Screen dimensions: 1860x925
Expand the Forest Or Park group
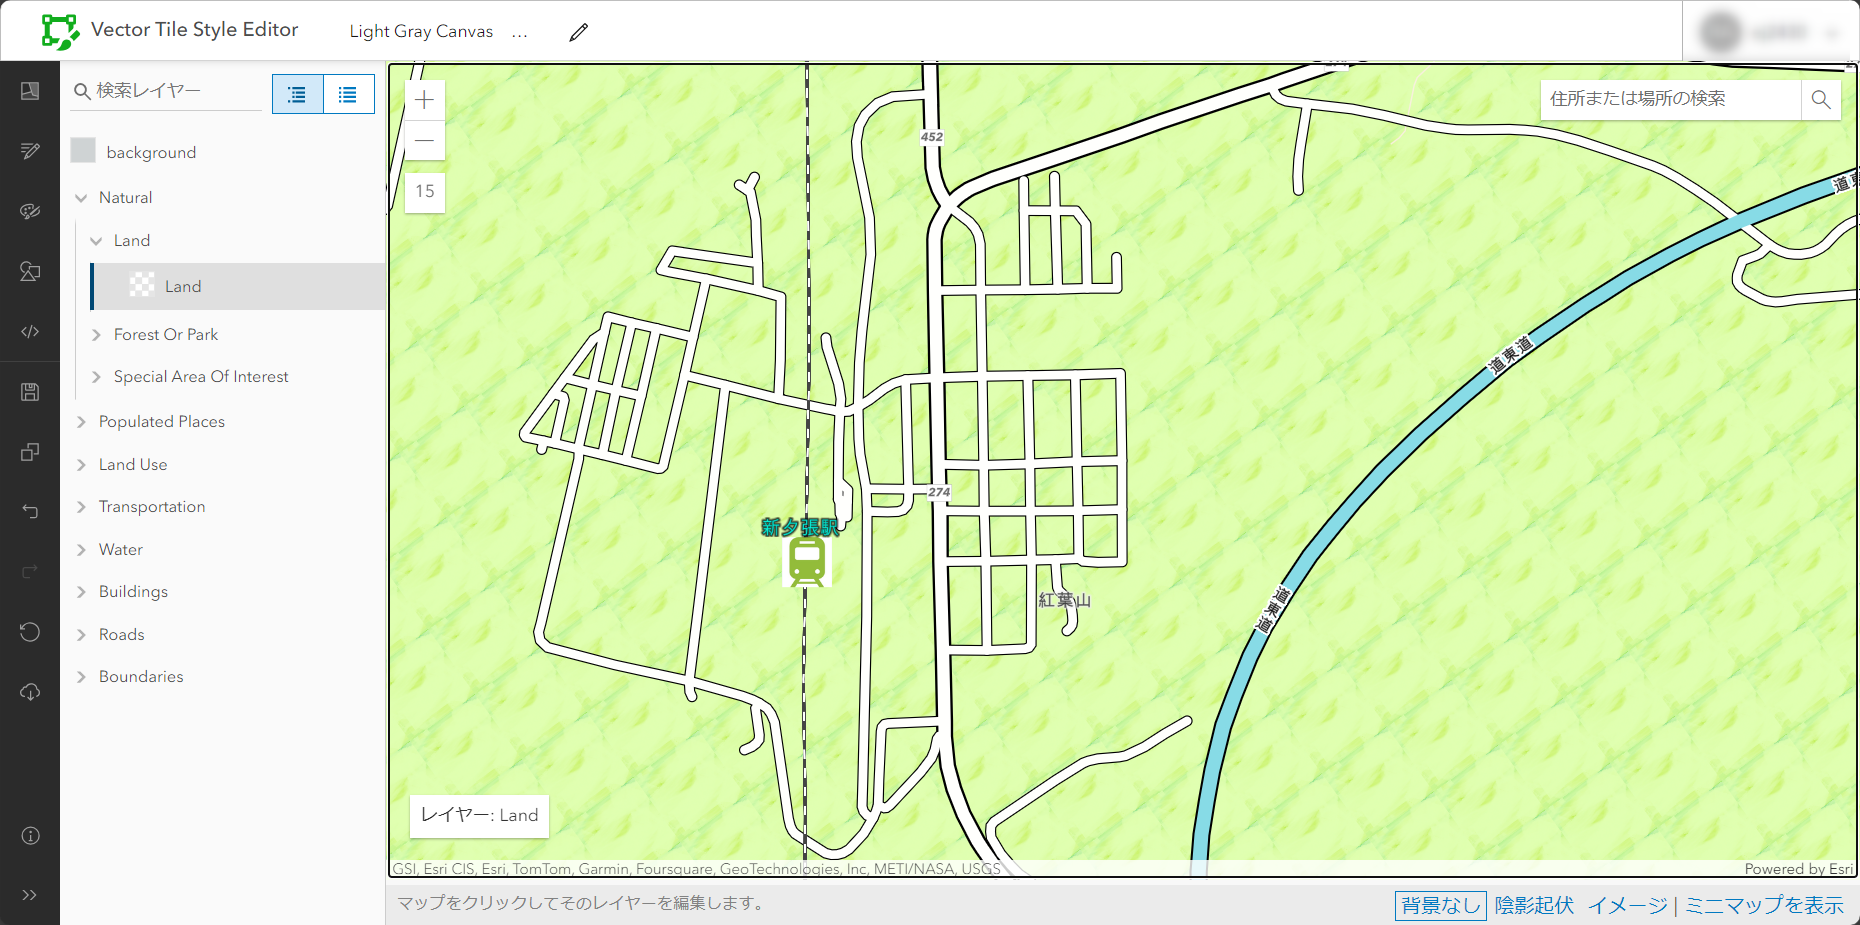(x=96, y=334)
